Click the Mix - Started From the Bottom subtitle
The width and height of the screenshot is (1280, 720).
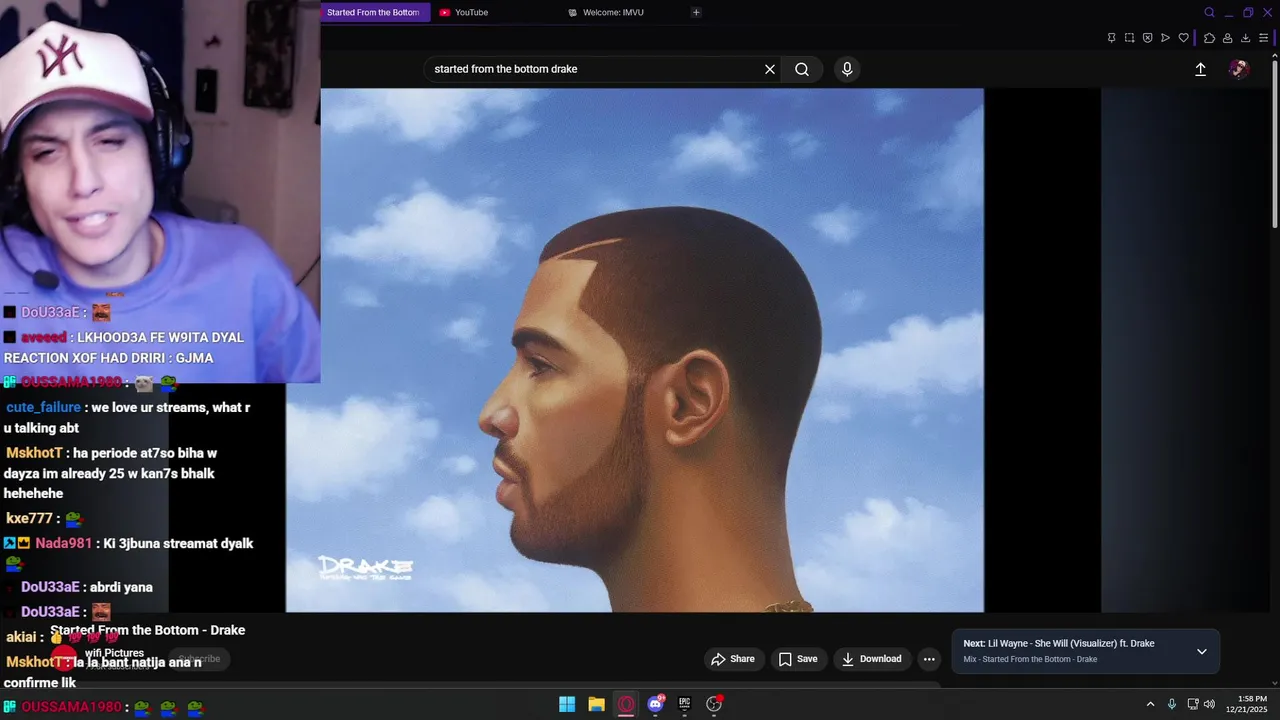1030,660
